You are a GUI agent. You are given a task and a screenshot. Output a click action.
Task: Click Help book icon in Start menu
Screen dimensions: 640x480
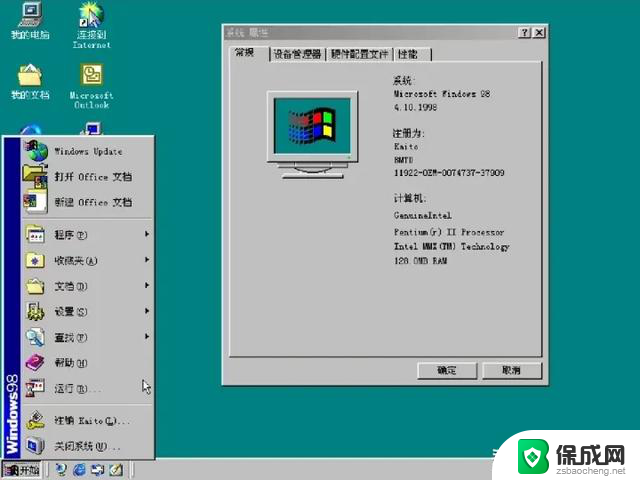36,362
